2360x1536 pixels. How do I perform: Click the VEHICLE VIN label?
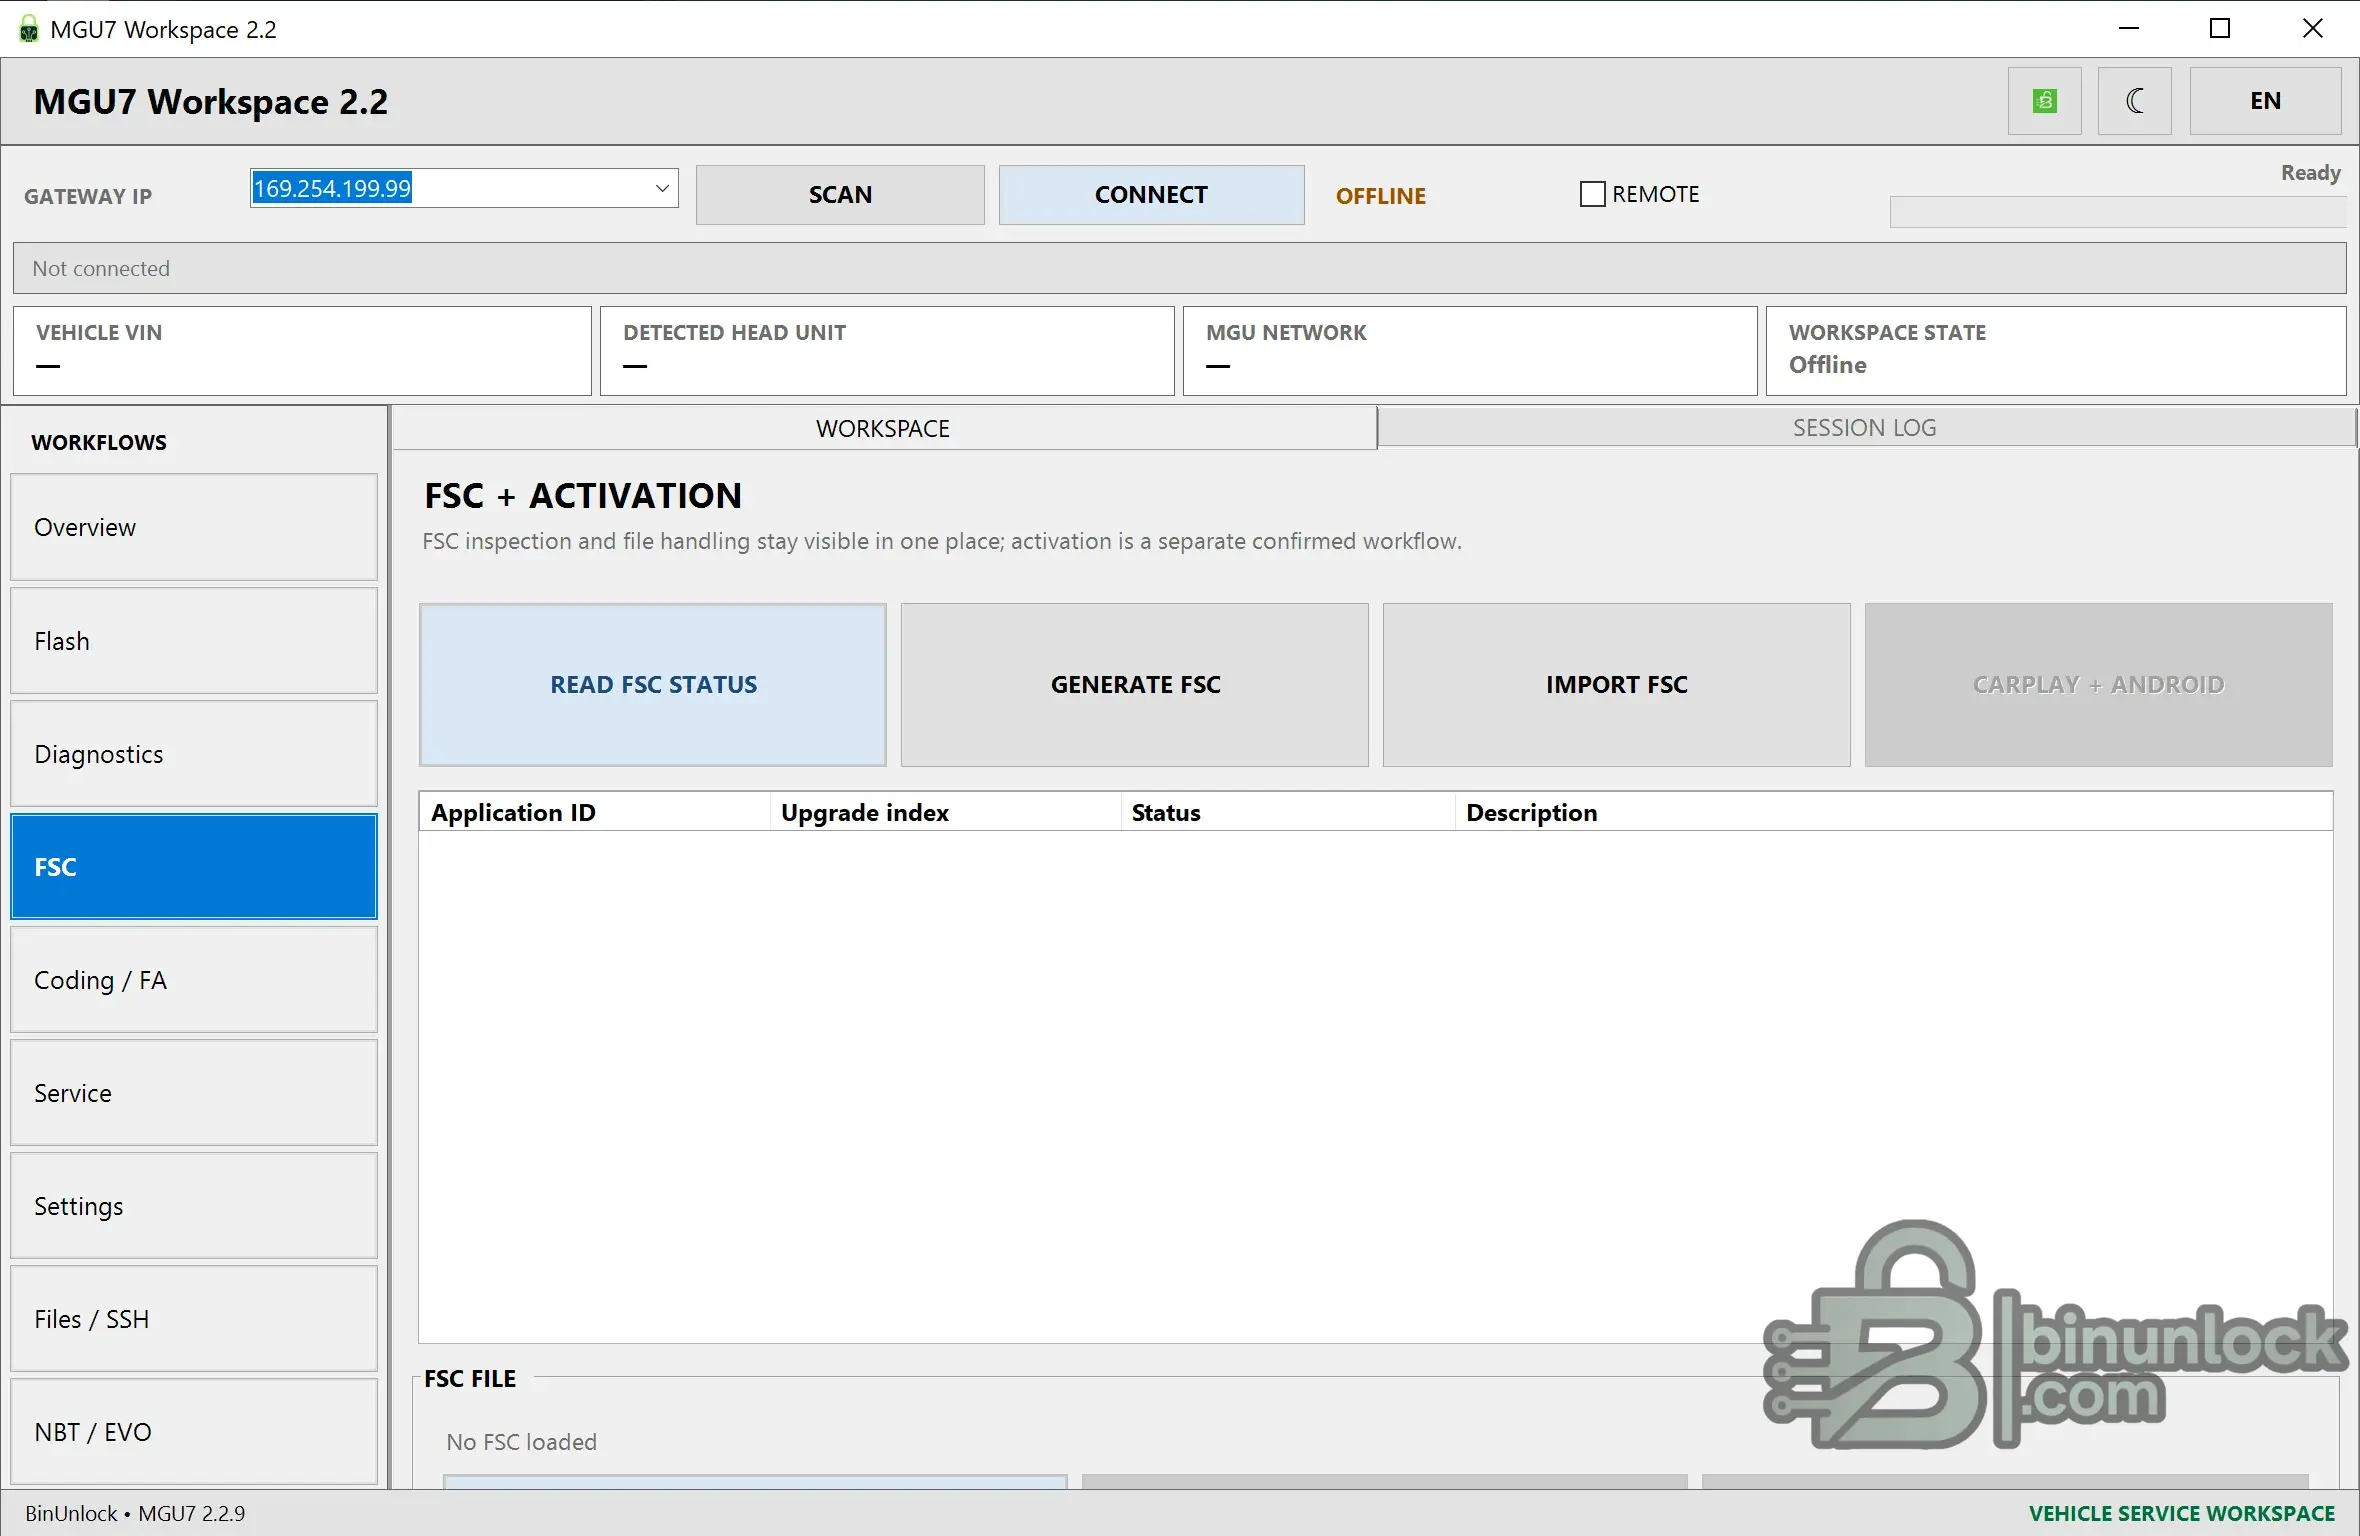pyautogui.click(x=99, y=332)
